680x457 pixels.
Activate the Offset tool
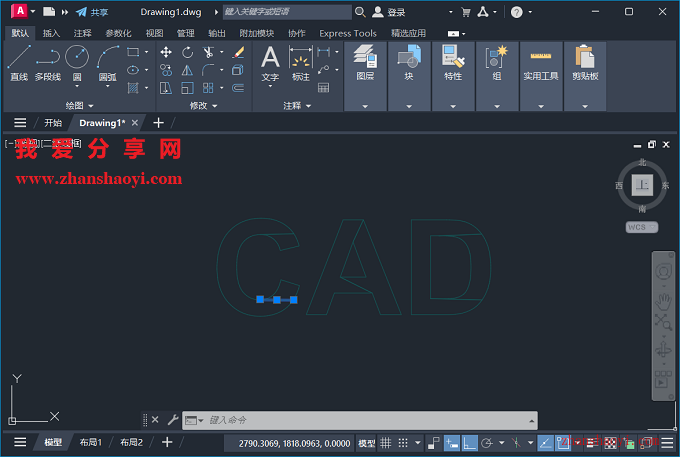(238, 88)
